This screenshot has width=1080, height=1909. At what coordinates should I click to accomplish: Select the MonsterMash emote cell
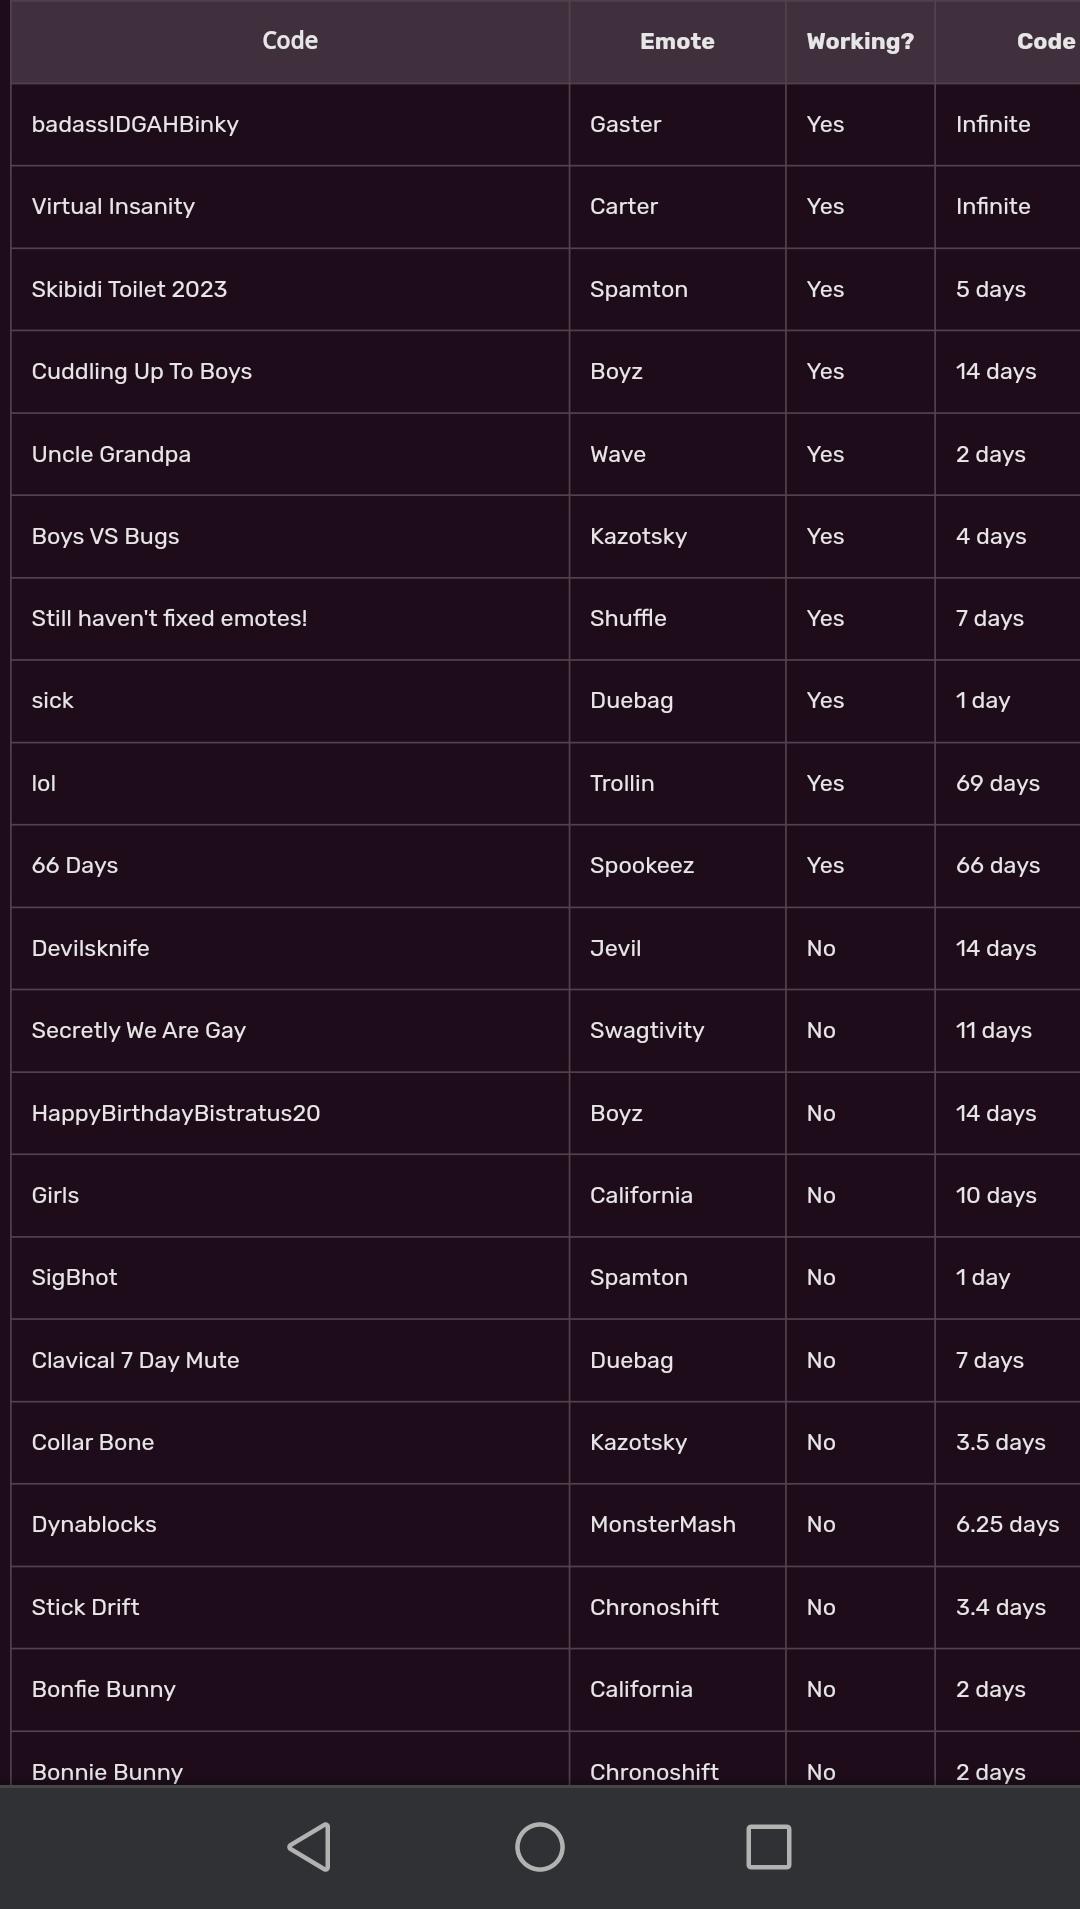[663, 1524]
